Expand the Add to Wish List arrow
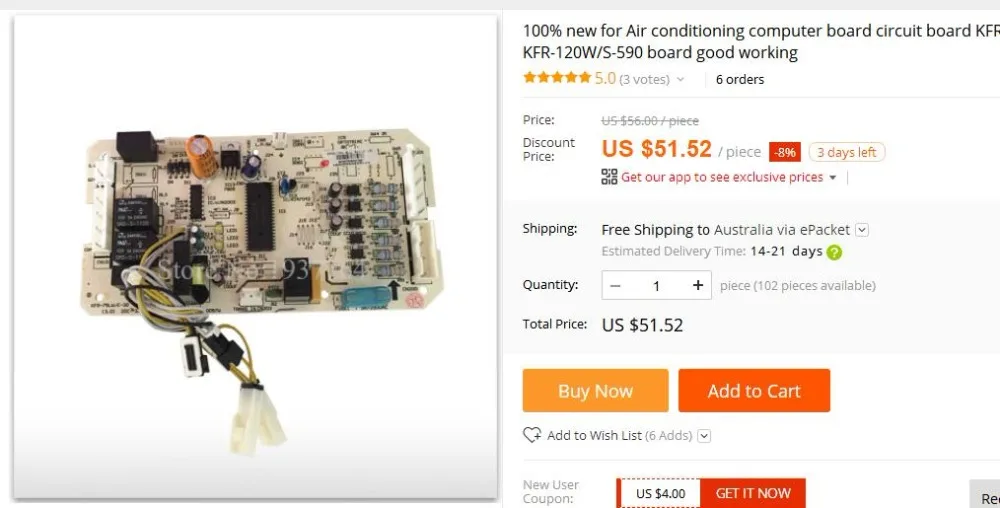1000x508 pixels. (x=704, y=436)
